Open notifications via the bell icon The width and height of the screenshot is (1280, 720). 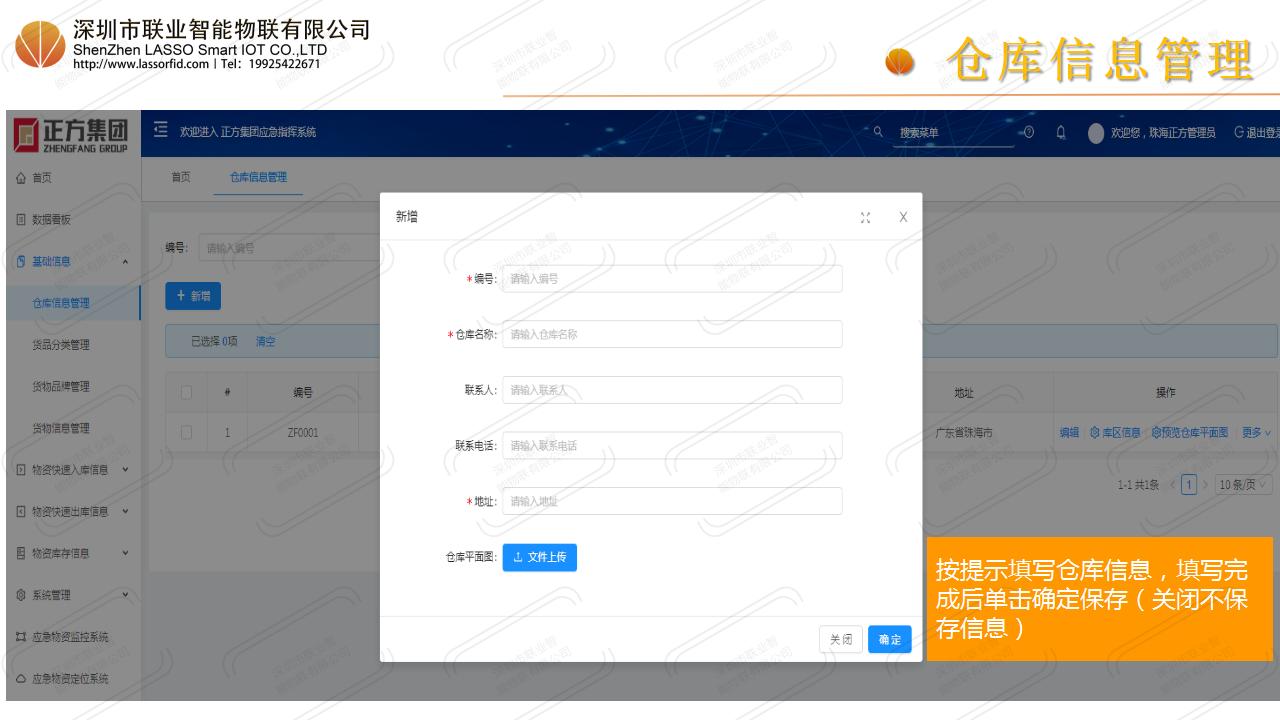[x=1060, y=133]
